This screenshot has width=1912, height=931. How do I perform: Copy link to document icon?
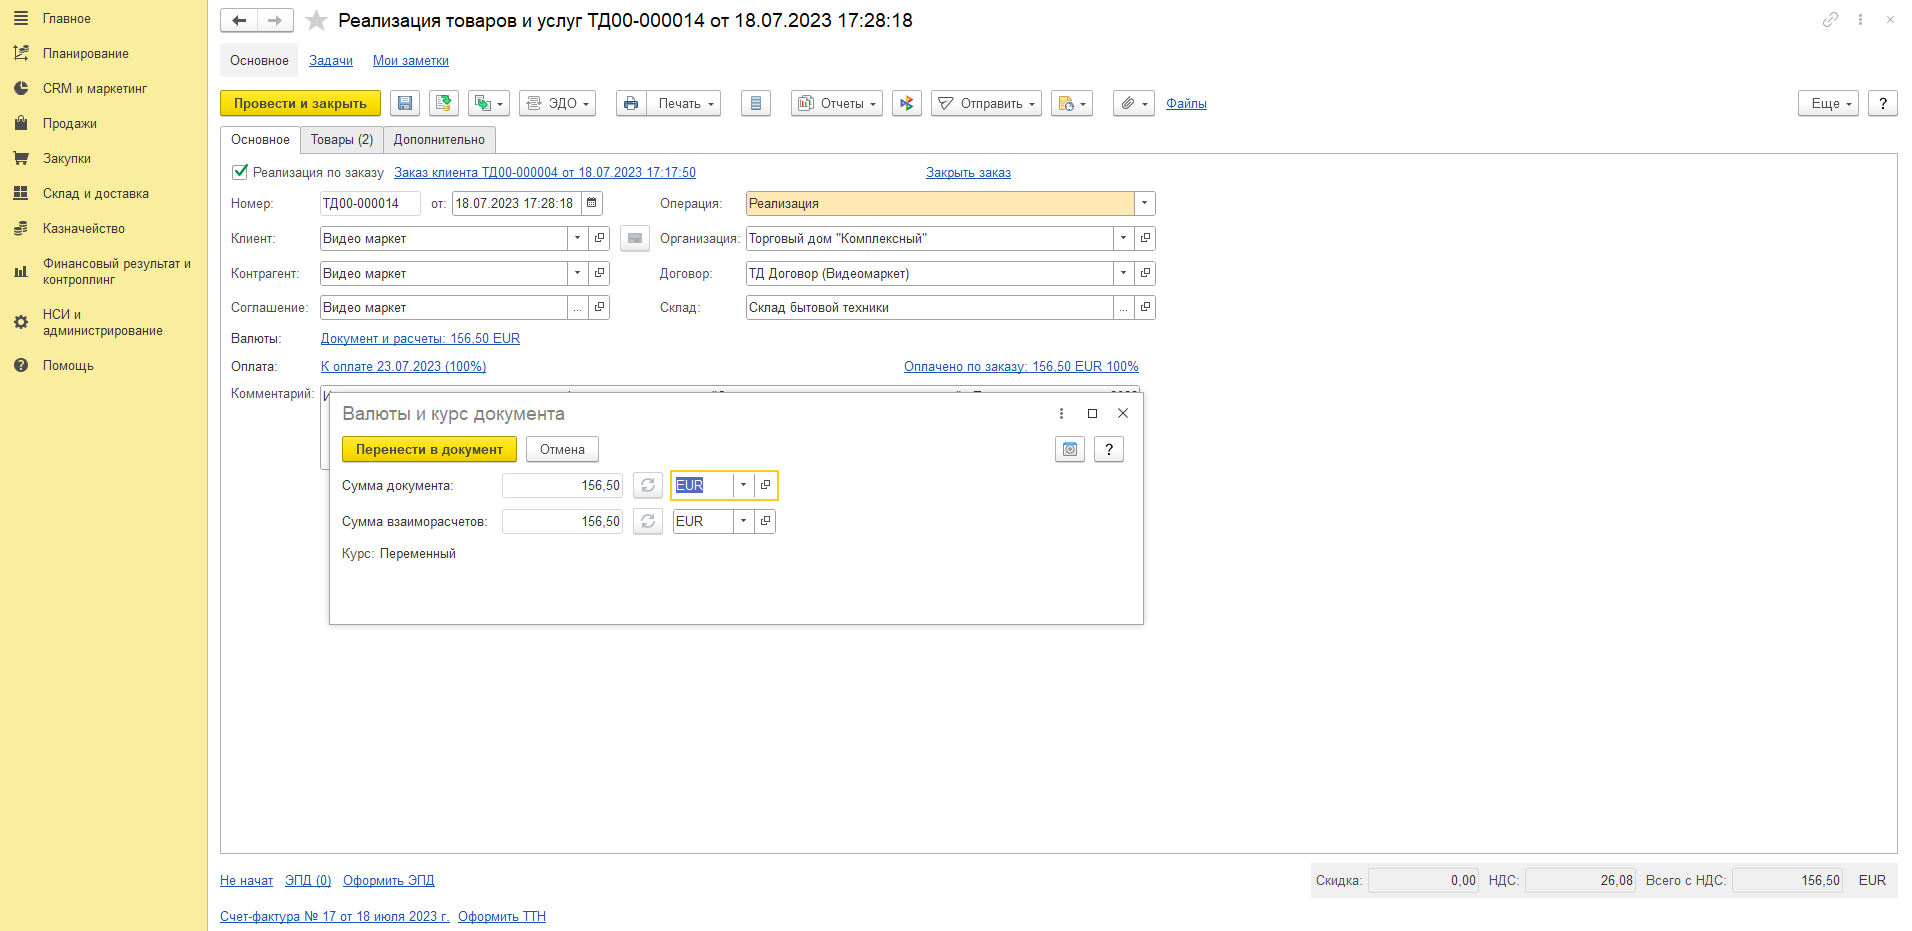pyautogui.click(x=1830, y=20)
